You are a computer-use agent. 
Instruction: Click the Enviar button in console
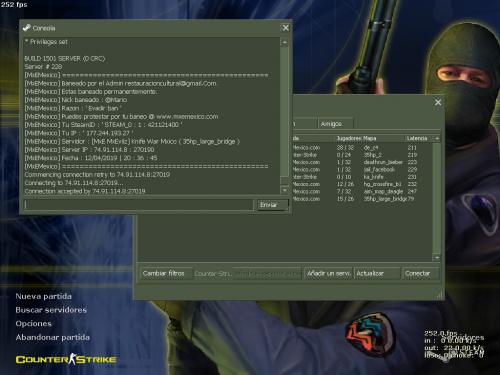click(x=272, y=205)
